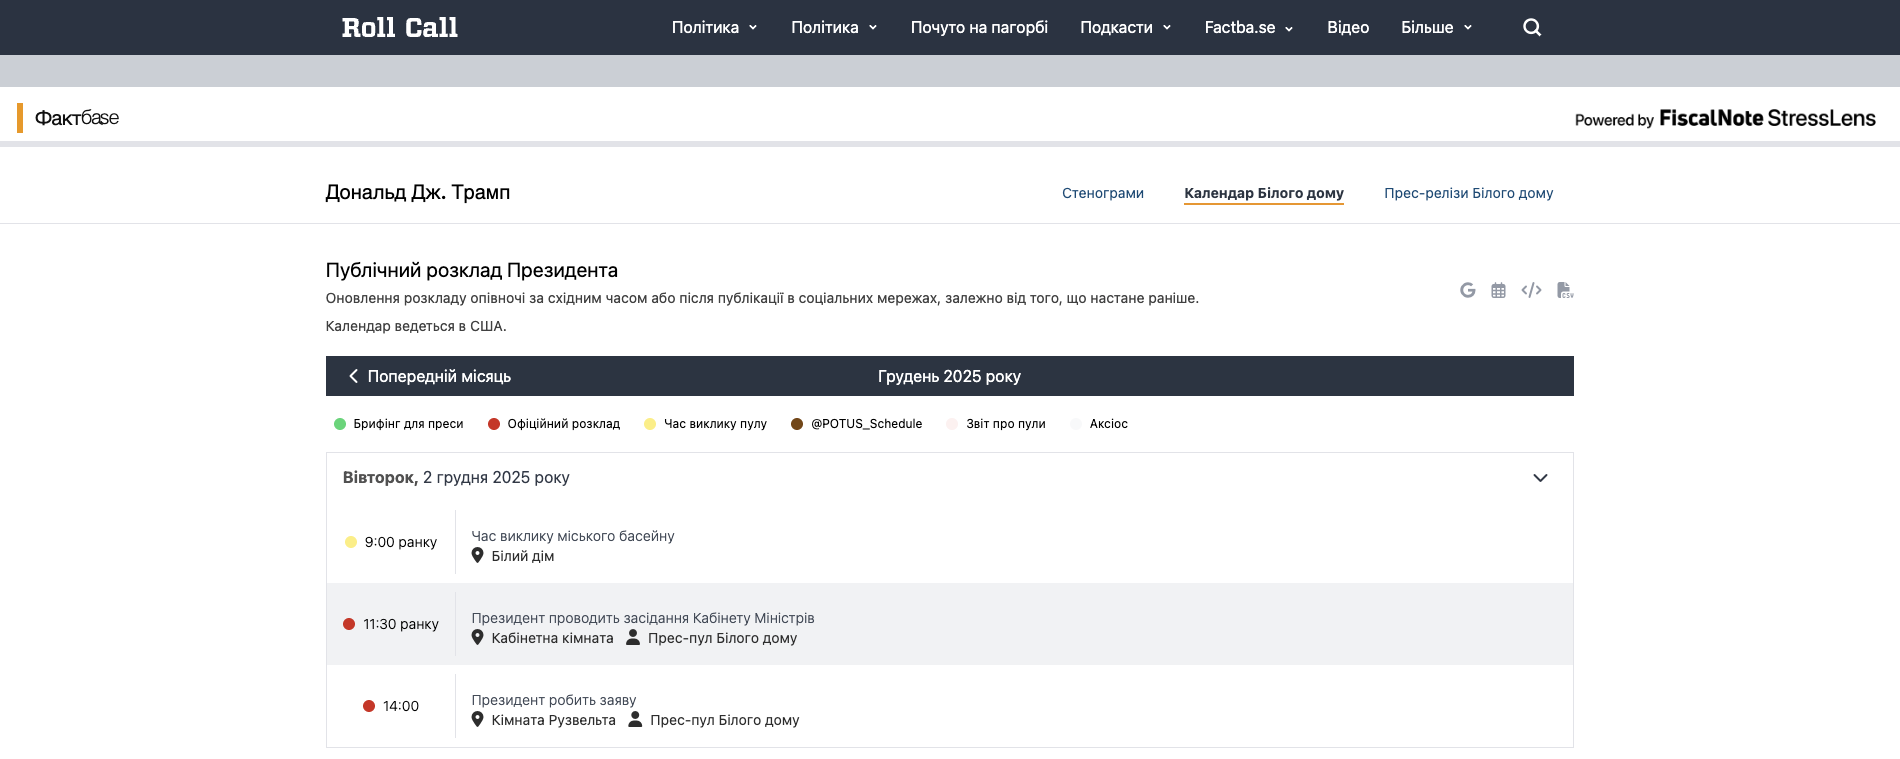Screen dimensions: 1900x759
Task: Click the location pin beside Кабінетна кімната
Action: (478, 637)
